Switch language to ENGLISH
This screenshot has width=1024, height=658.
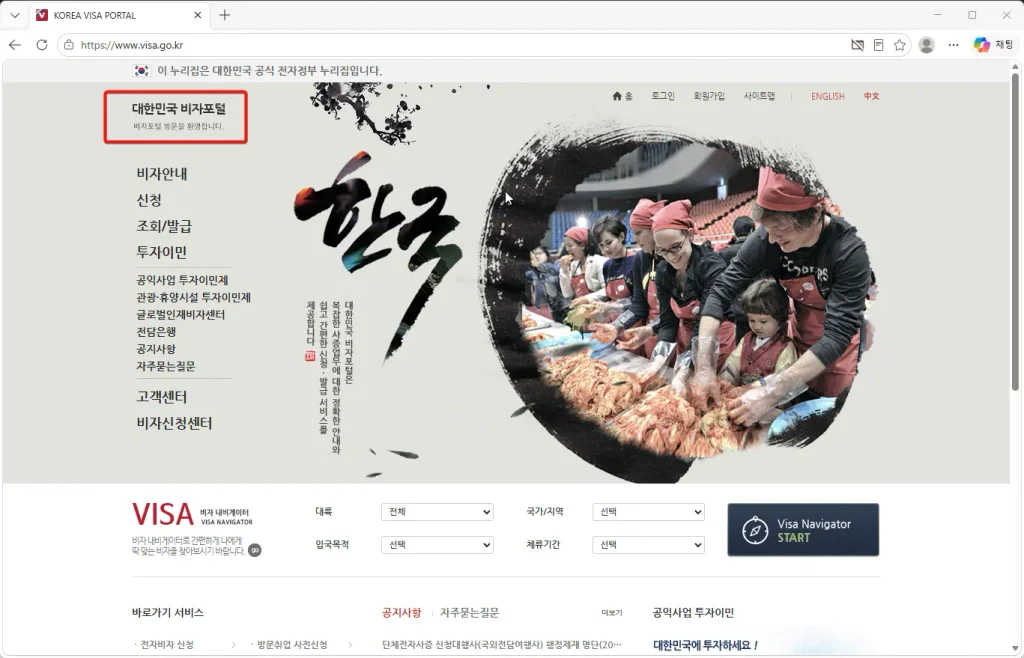point(827,96)
